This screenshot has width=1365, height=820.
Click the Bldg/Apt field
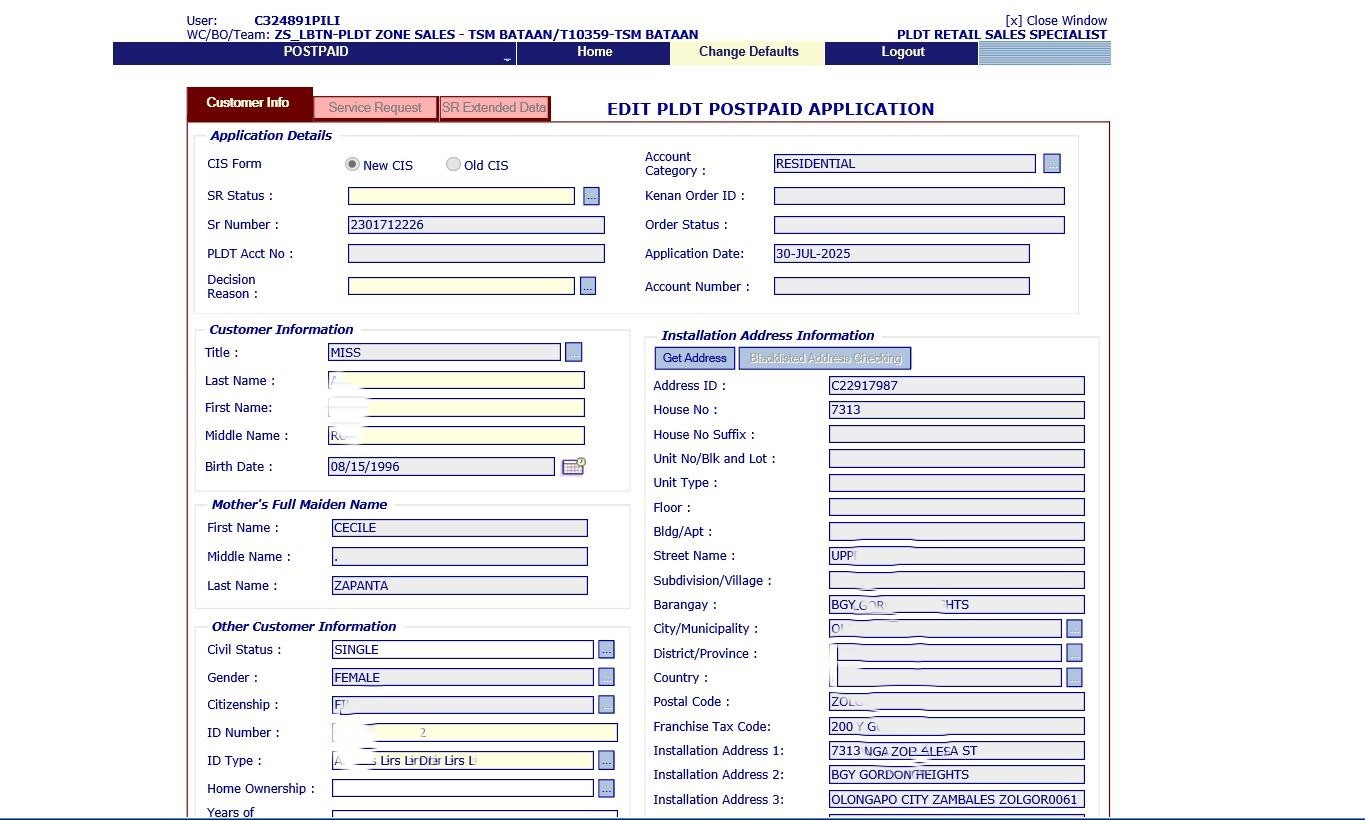[957, 532]
